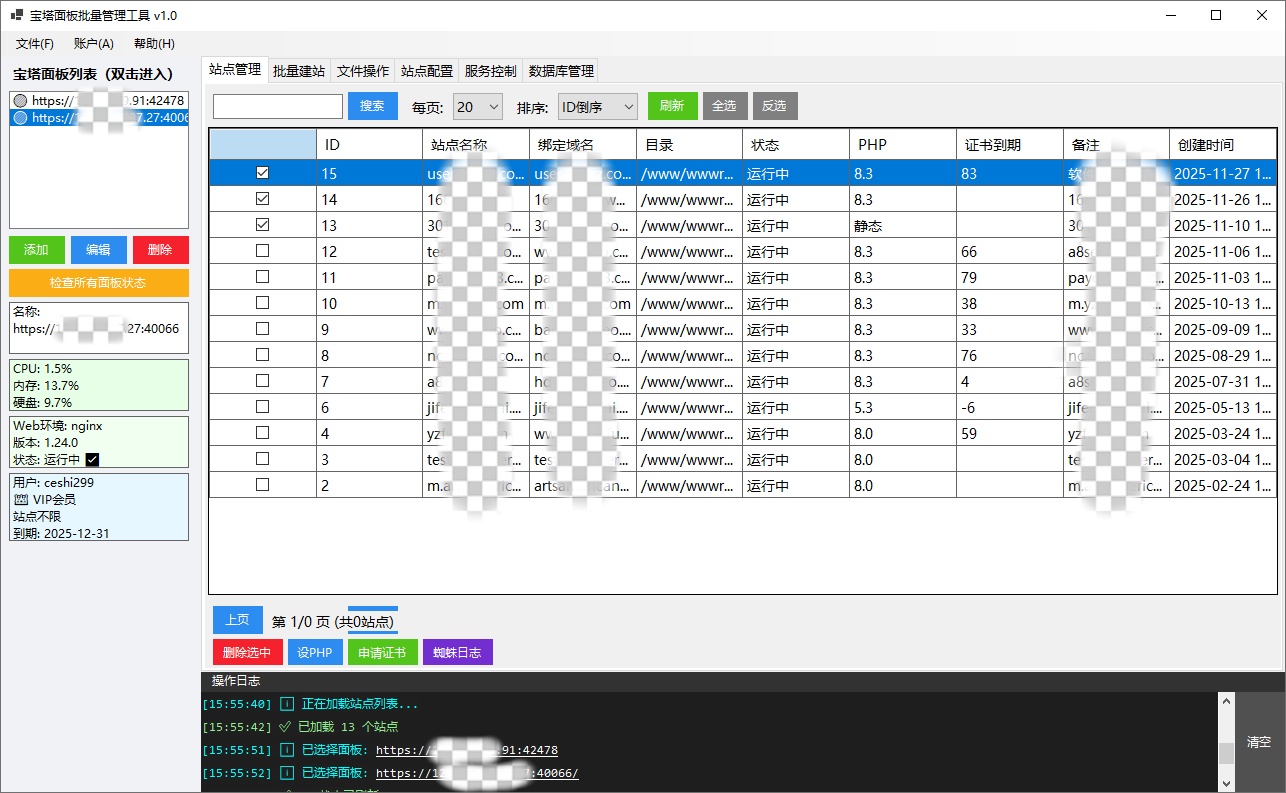1286x793 pixels.
Task: Open the 帮助(H) menu
Action: coord(154,44)
